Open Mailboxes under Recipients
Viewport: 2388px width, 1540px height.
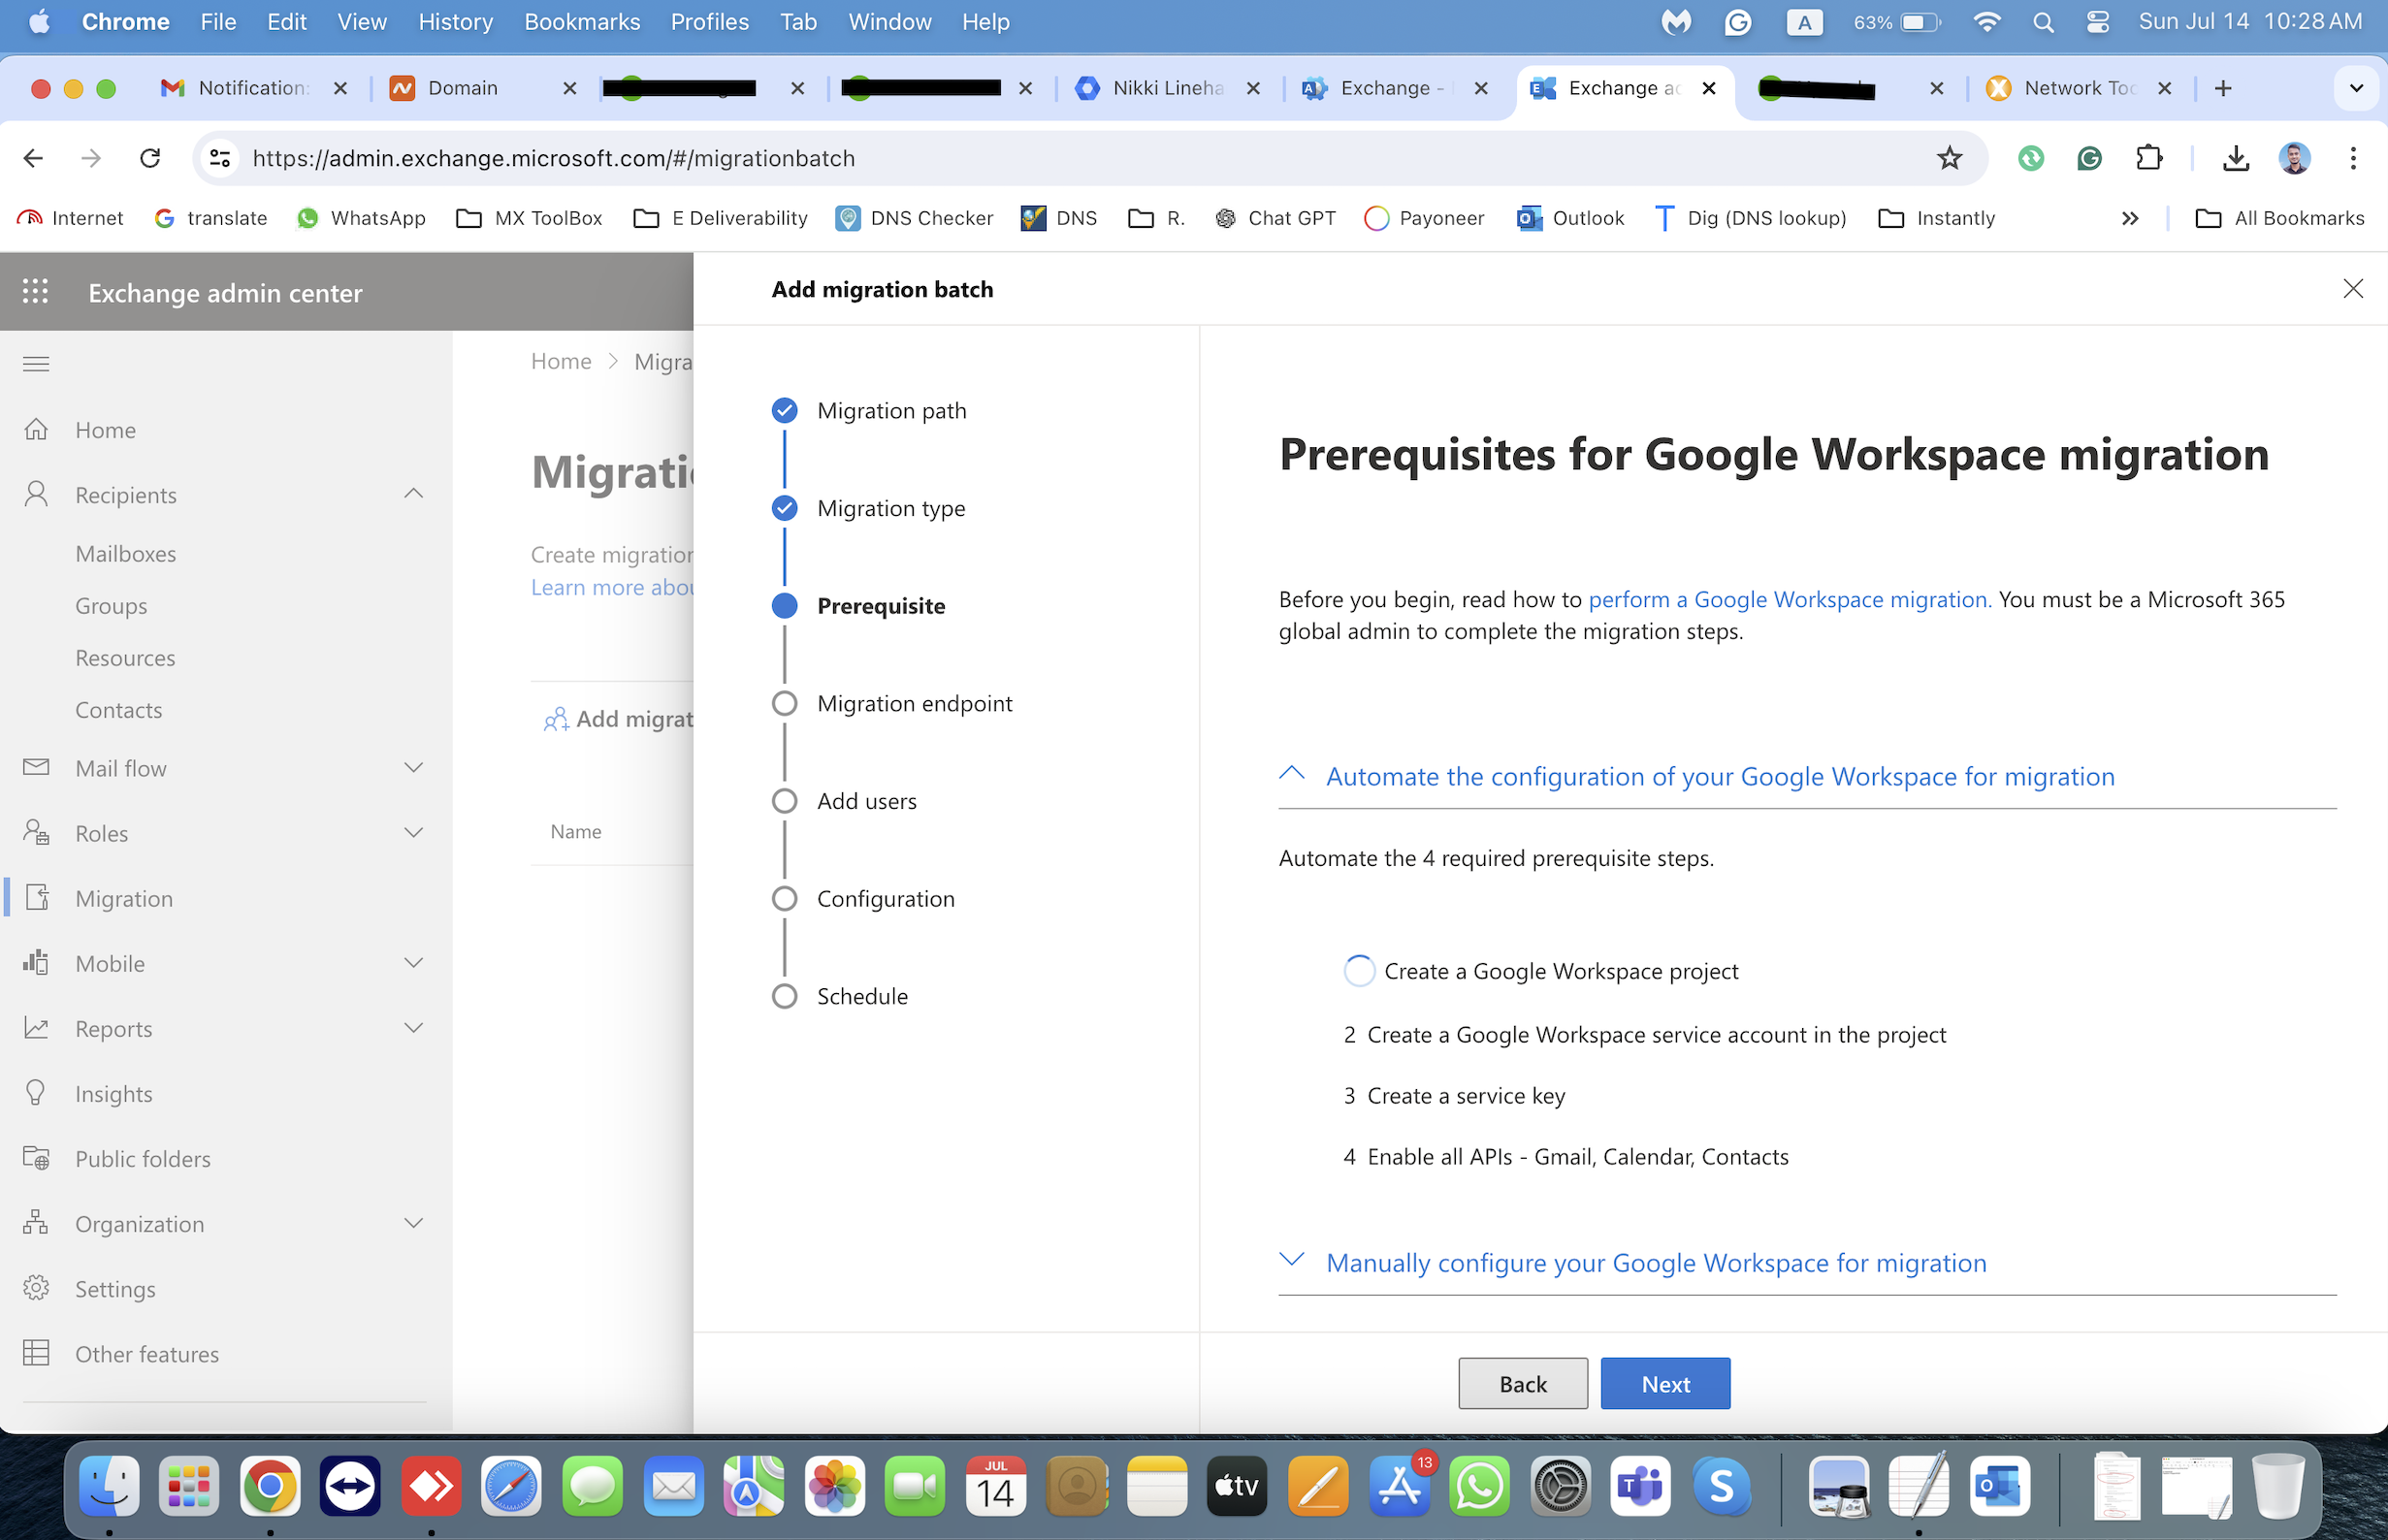[126, 553]
